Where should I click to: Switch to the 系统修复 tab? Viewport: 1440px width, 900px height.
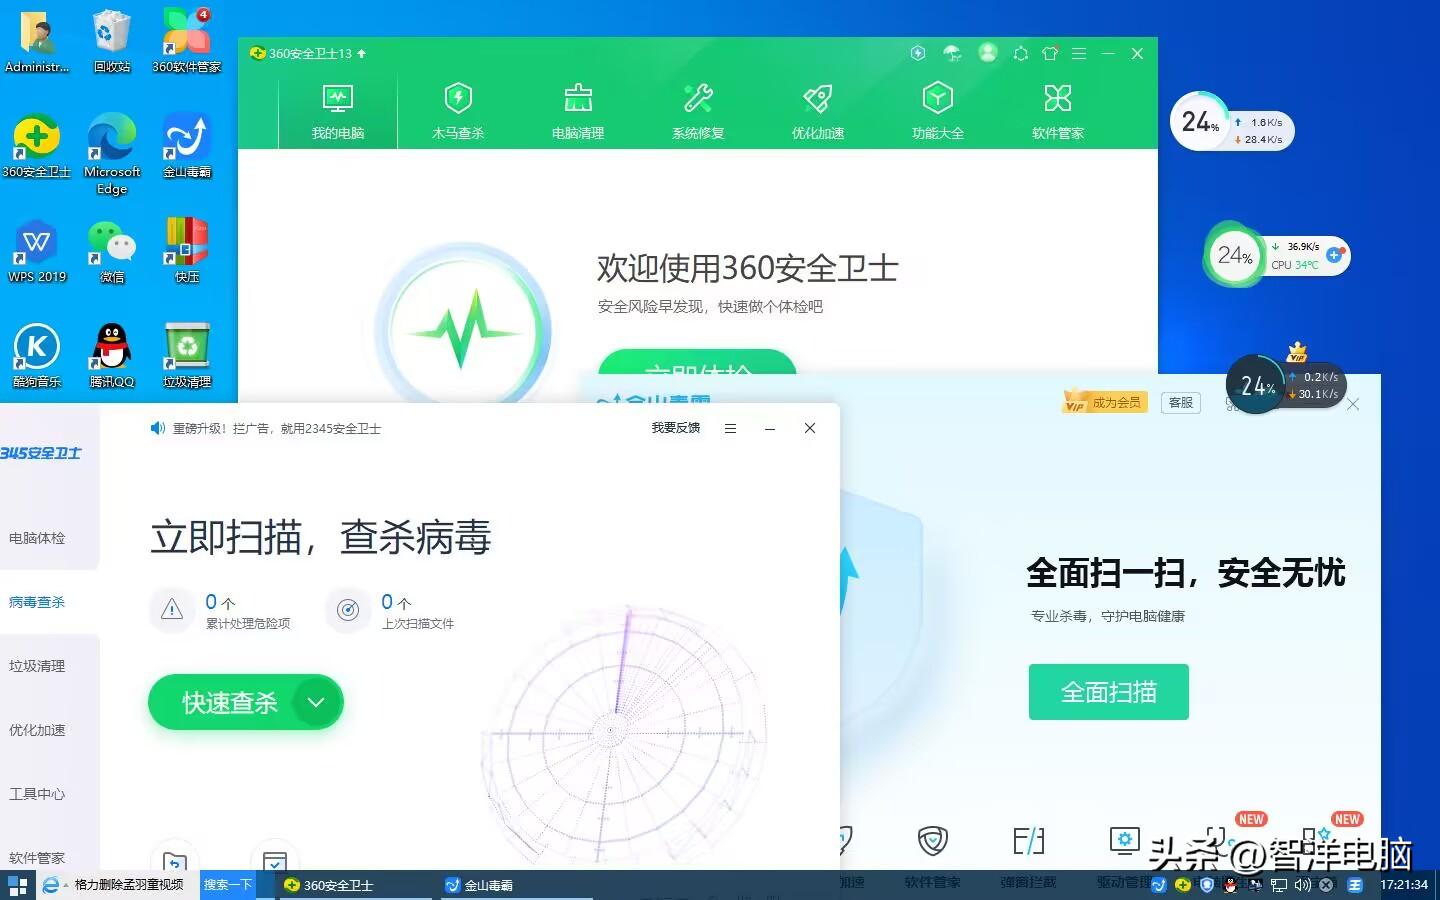[697, 110]
